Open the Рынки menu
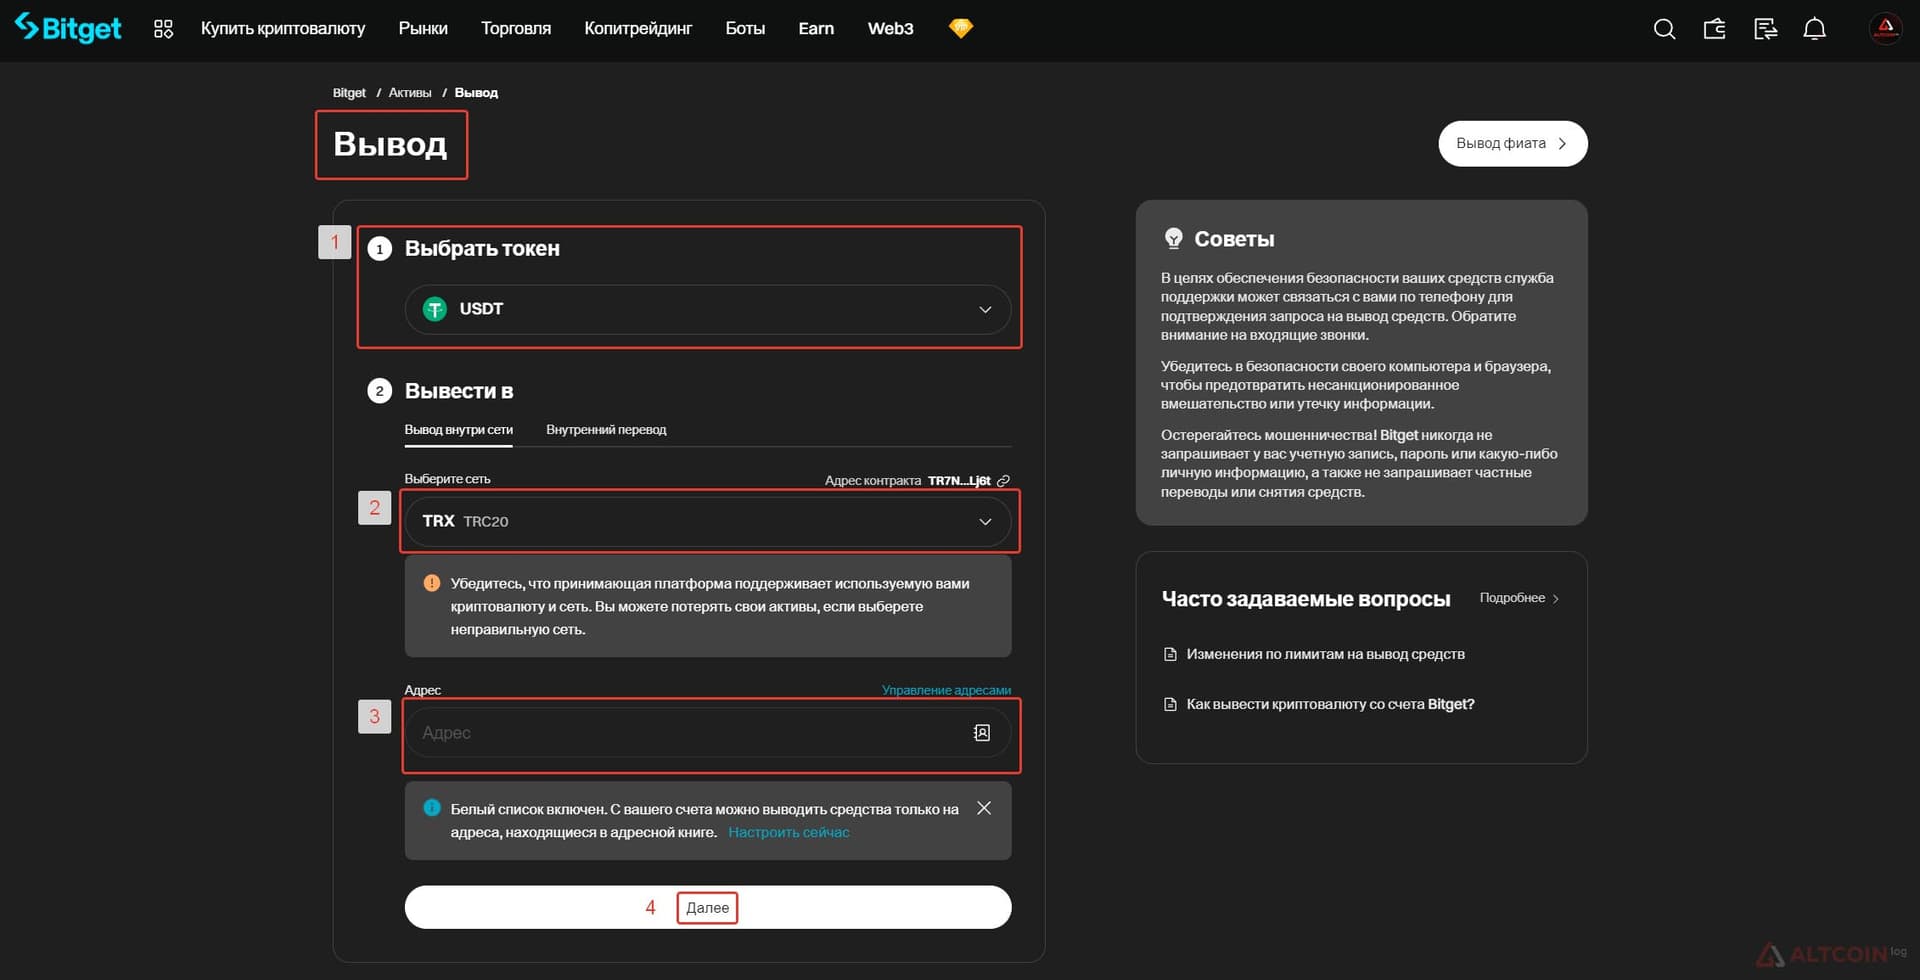Viewport: 1920px width, 980px height. pos(423,28)
